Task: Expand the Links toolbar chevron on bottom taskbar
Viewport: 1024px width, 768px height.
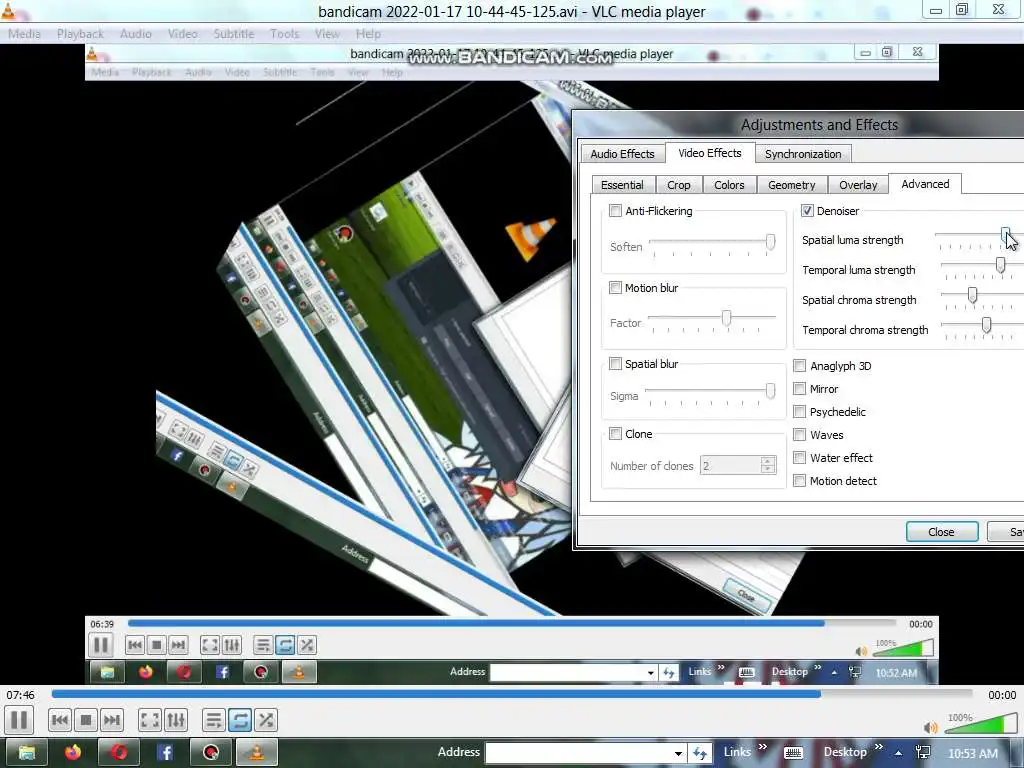Action: [763, 747]
